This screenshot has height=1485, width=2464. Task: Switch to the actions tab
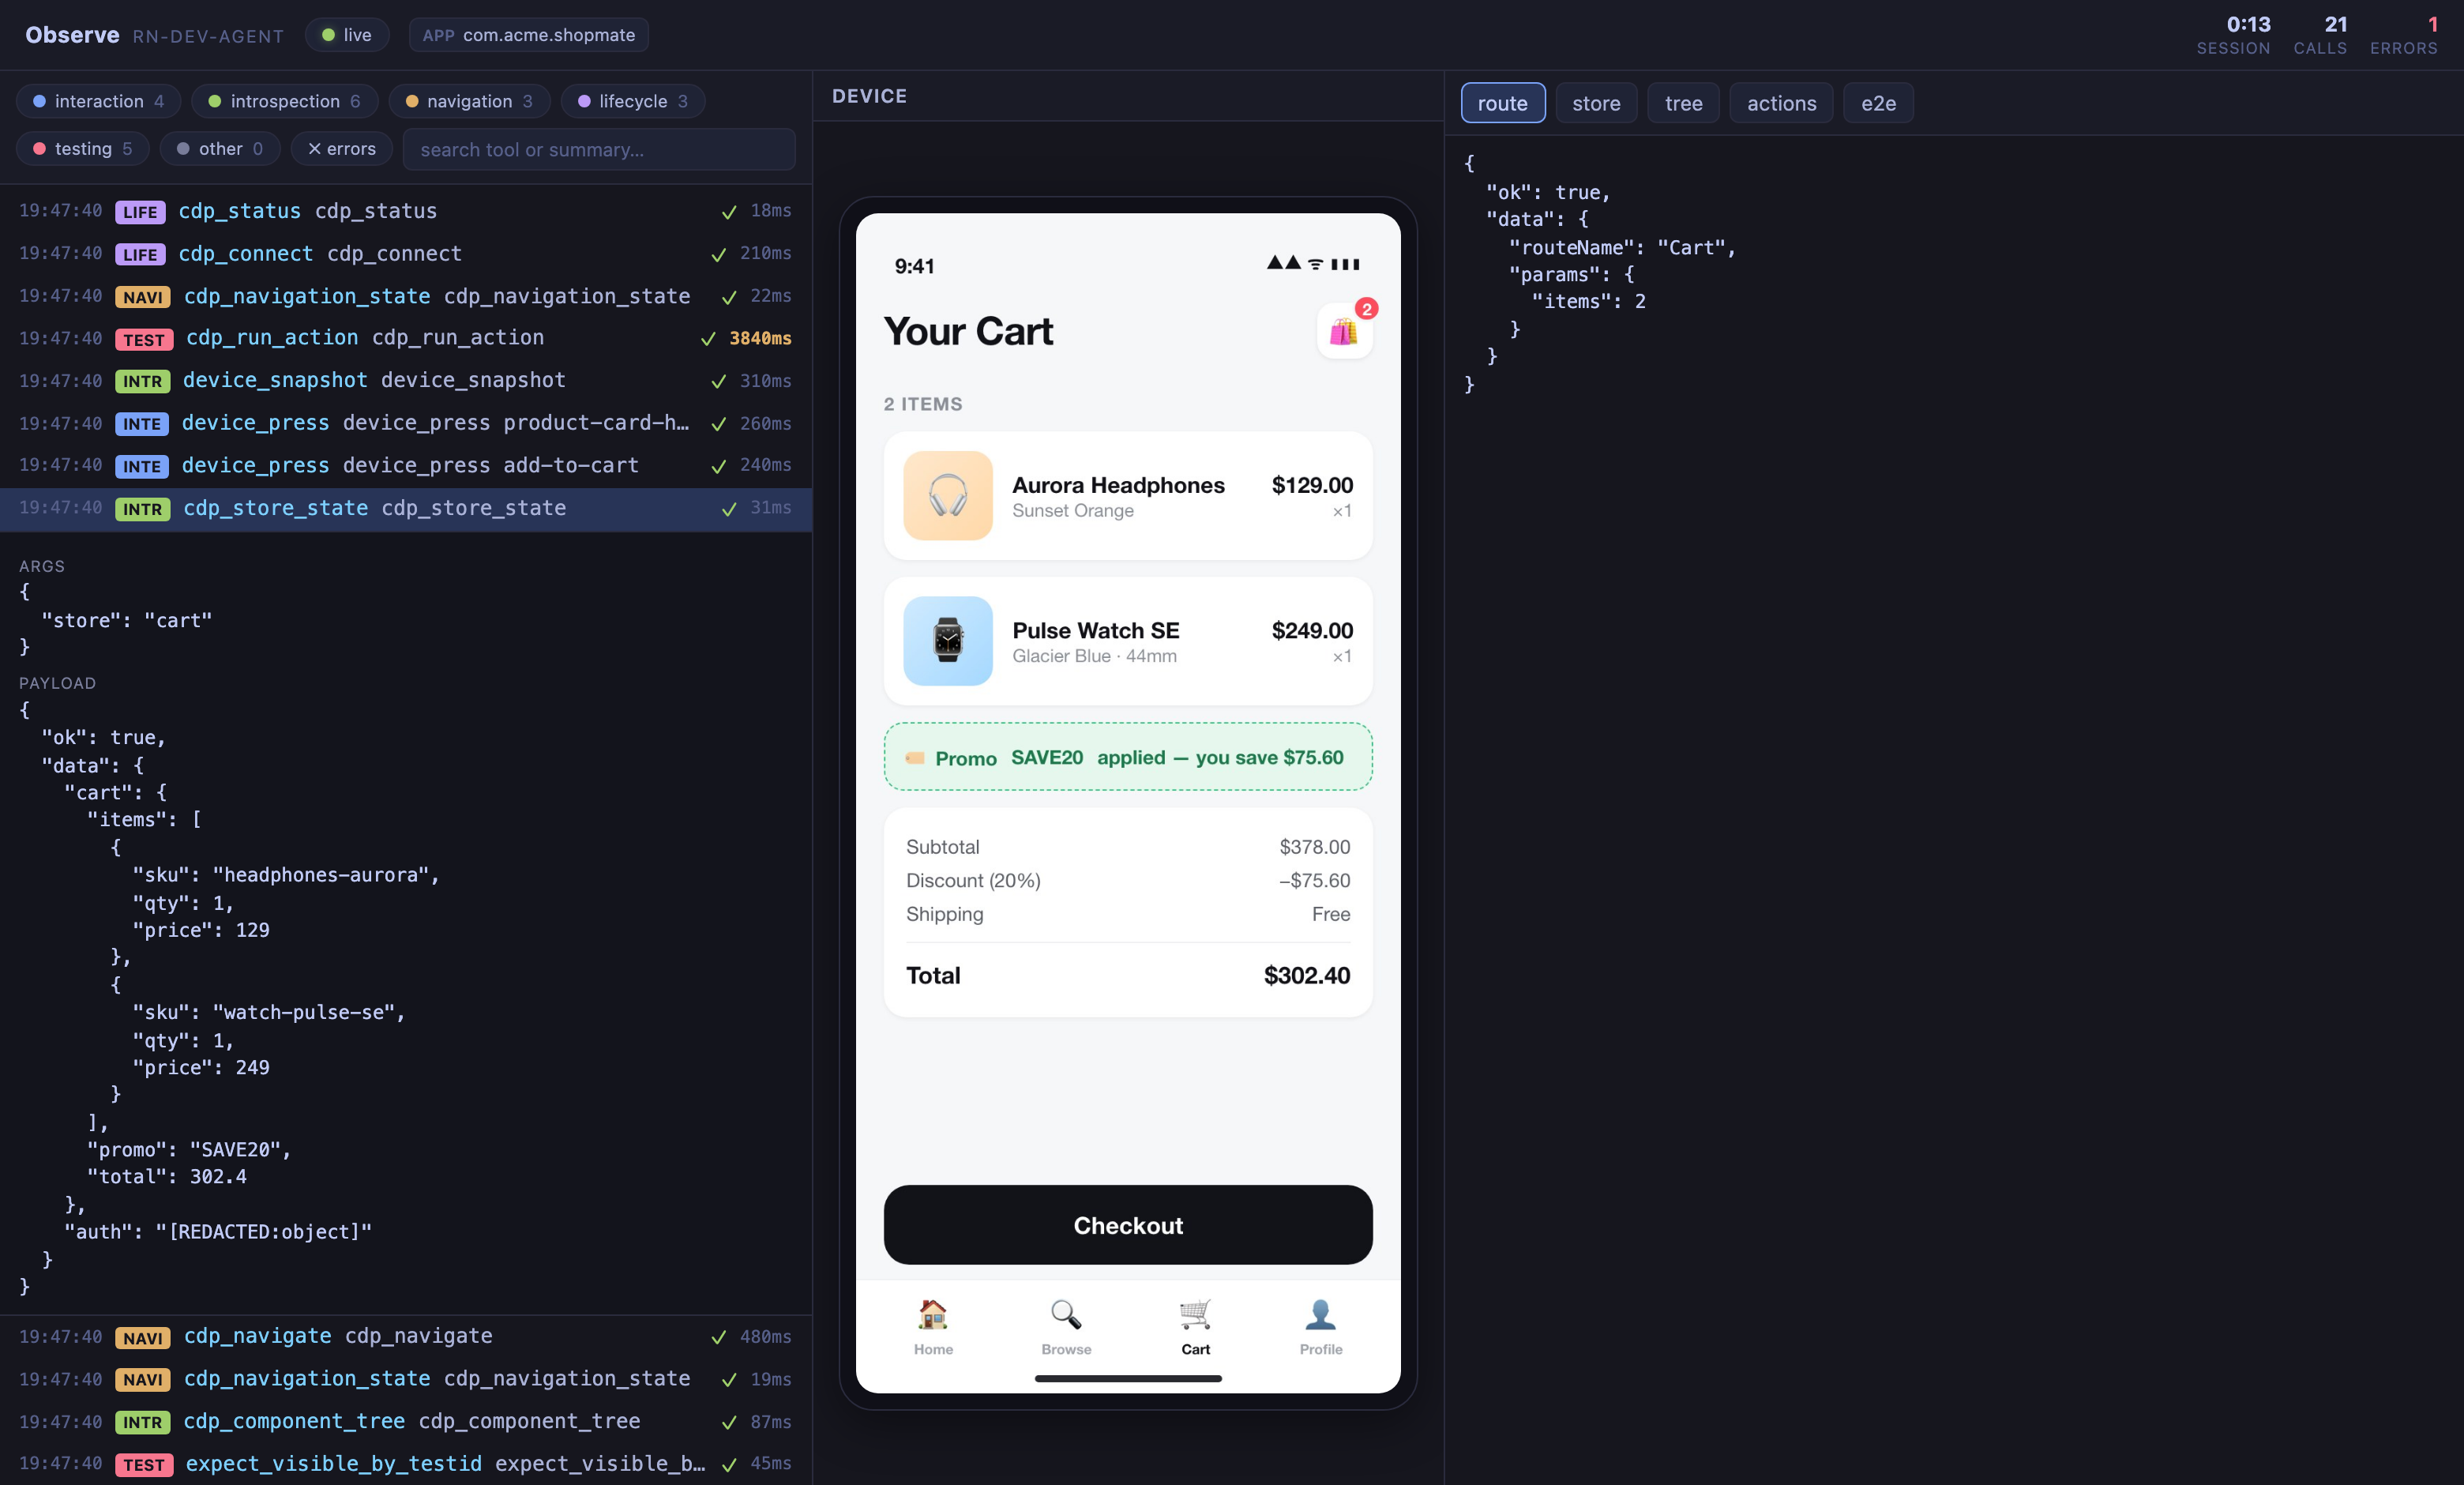(x=1781, y=103)
